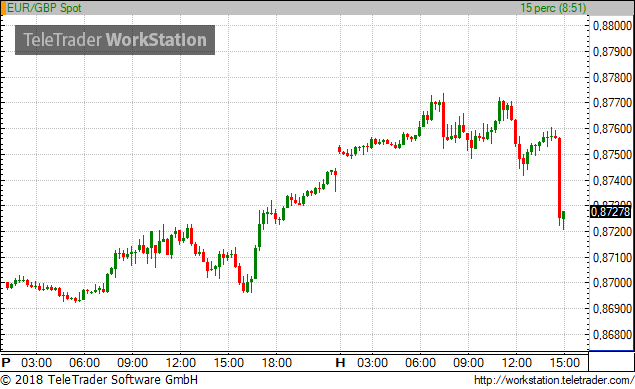Click the 0,87600 price axis label
635x389 pixels.
click(612, 129)
